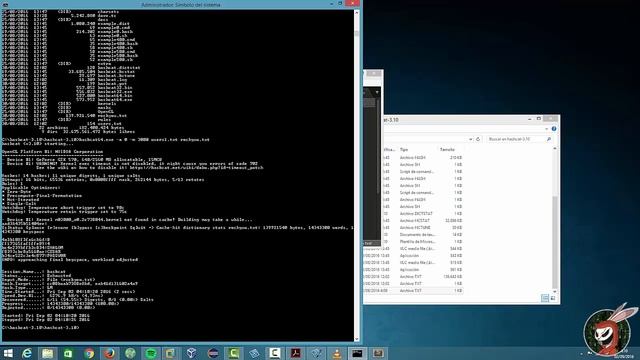The height and width of the screenshot is (360, 640).
Task: Expand the Explorer ribbon chevron
Action: [x=547, y=129]
